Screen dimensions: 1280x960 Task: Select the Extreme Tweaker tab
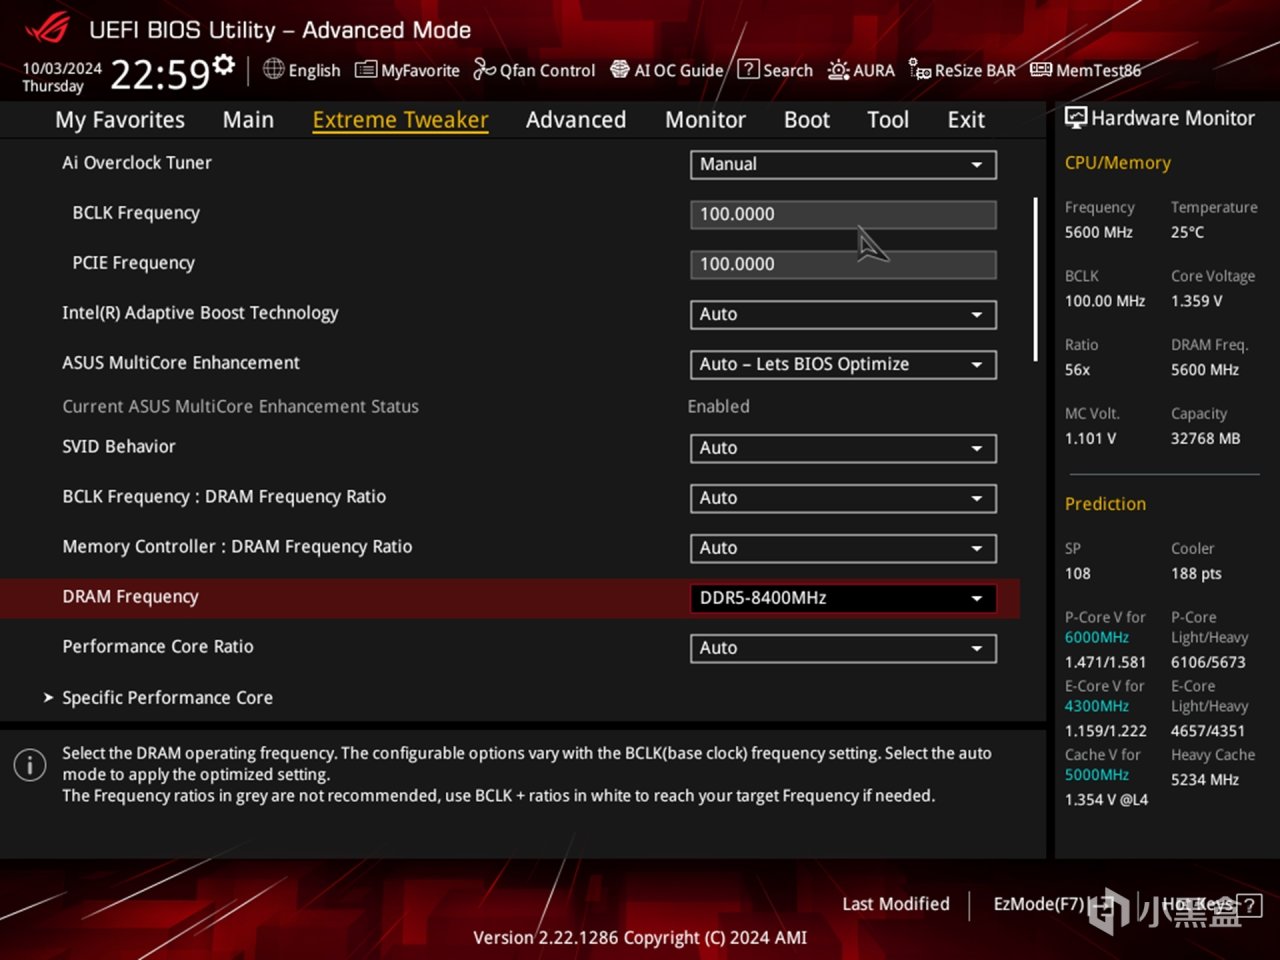(x=400, y=120)
